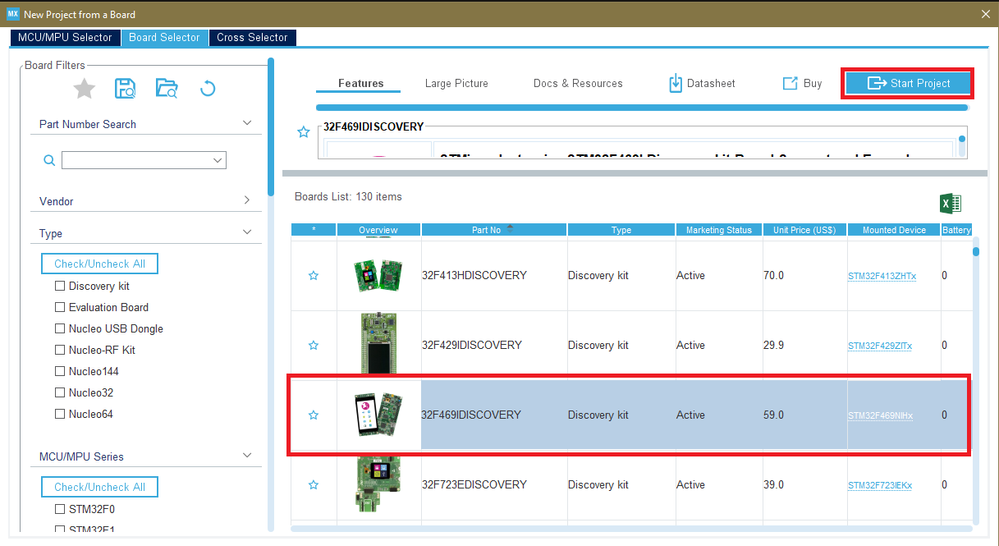Check the Nucleo-RF Kit filter
The height and width of the screenshot is (546, 999).
click(60, 350)
